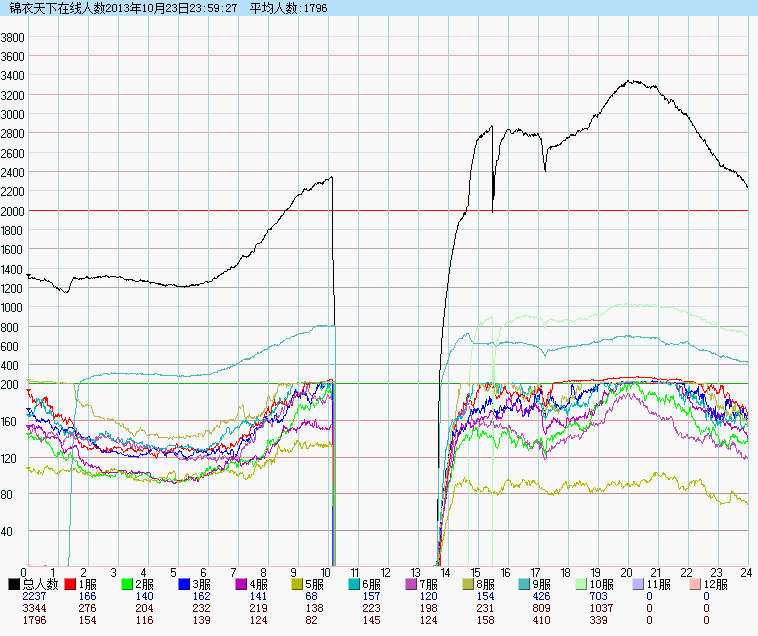Image resolution: width=758 pixels, height=636 pixels.
Task: Click hour 12 on the X axis
Action: pos(385,573)
